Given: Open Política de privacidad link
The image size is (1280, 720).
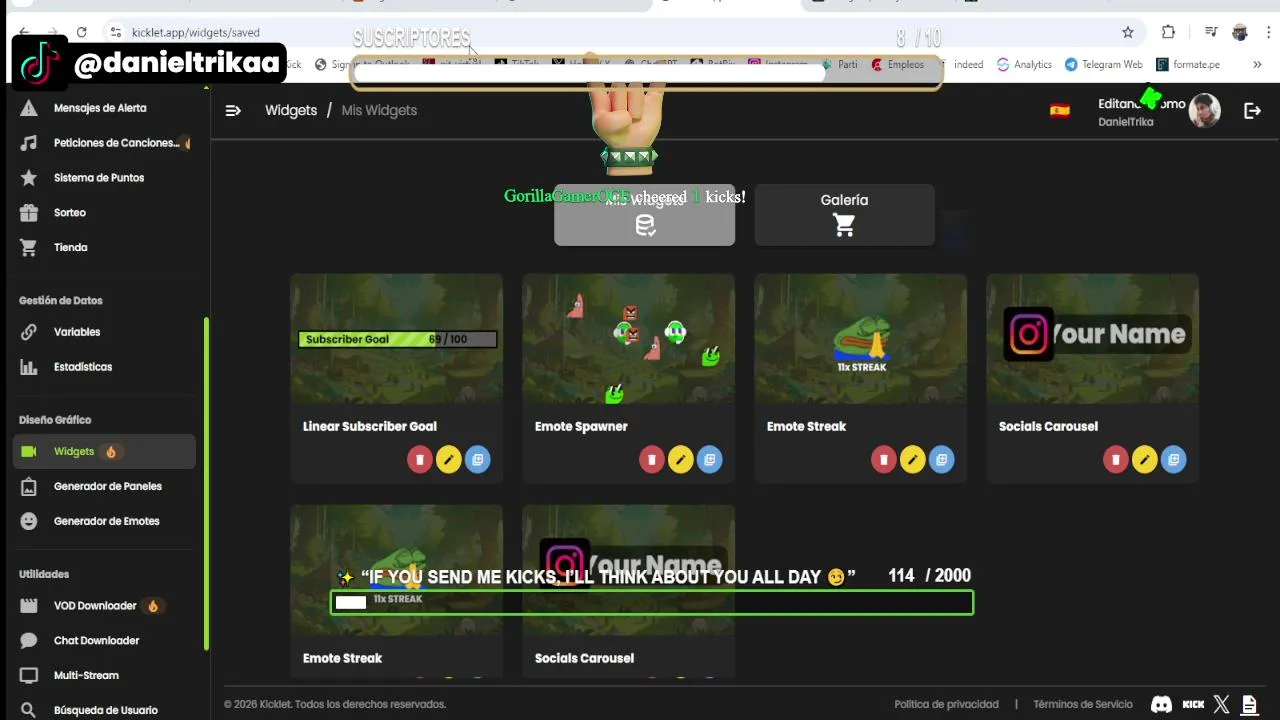Looking at the screenshot, I should coord(946,704).
